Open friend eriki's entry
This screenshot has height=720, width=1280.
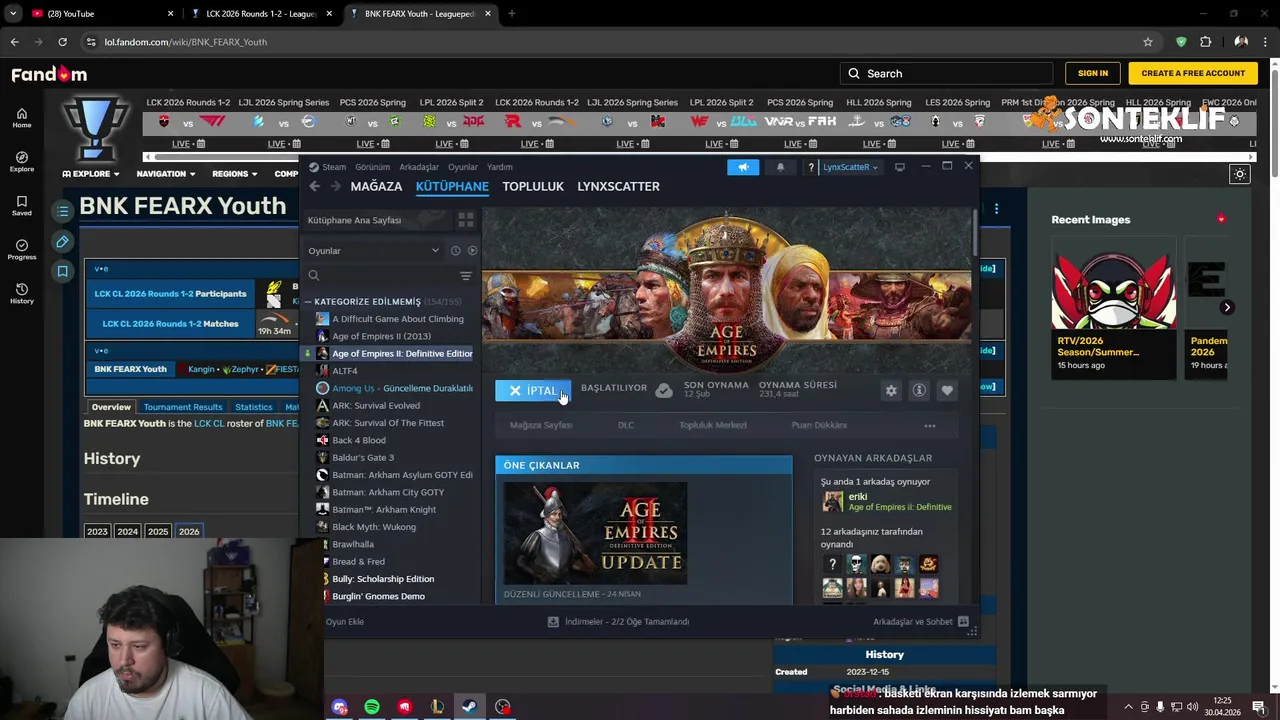point(886,501)
